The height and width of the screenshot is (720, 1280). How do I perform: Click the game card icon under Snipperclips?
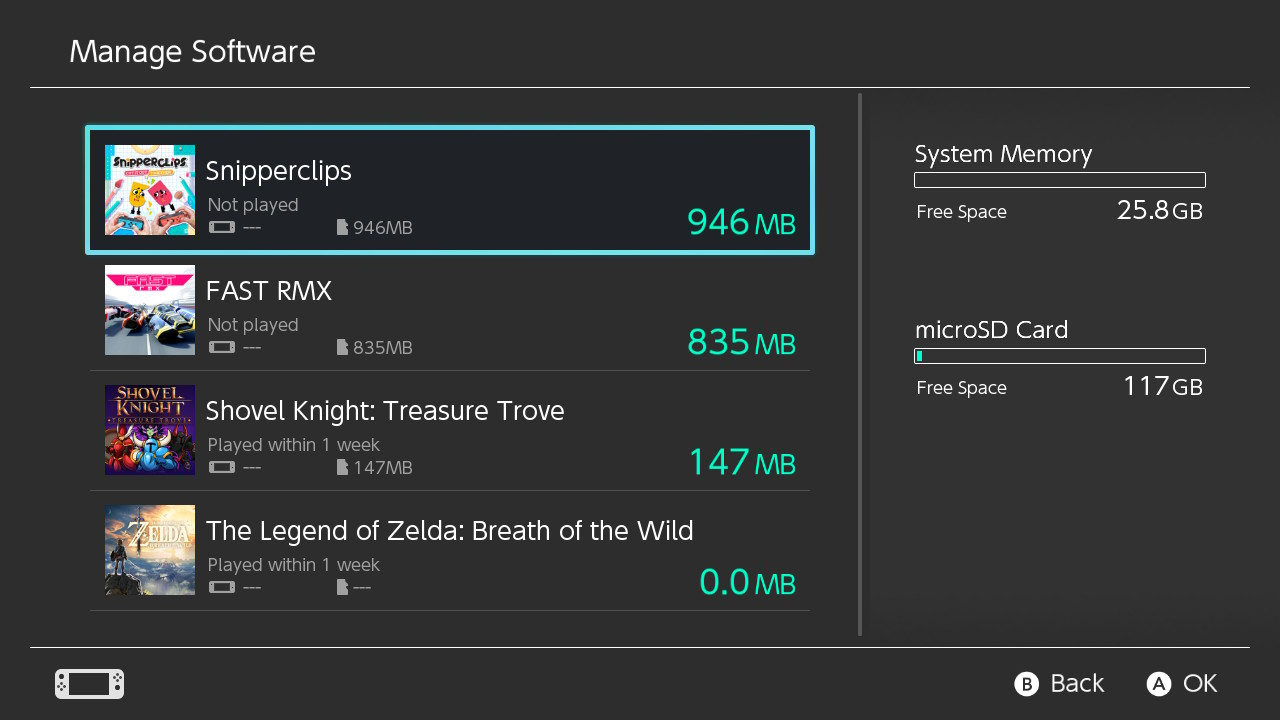click(221, 227)
